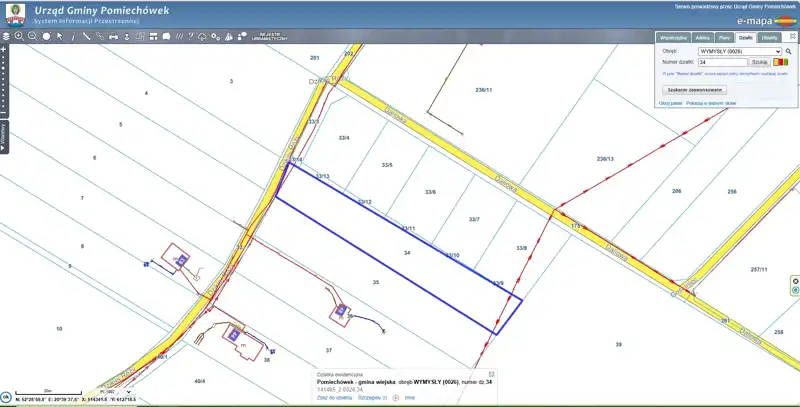Switch to the Plany tab
This screenshot has width=800, height=407.
click(x=722, y=37)
